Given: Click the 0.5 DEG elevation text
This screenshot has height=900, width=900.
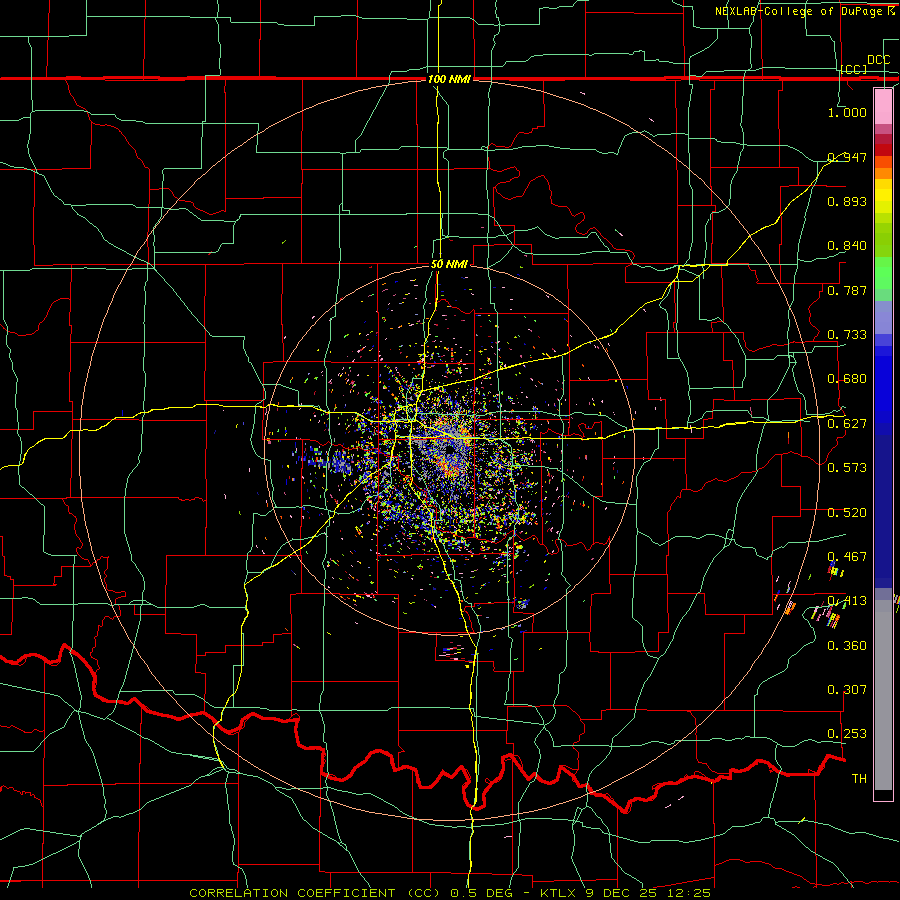Looking at the screenshot, I should (481, 893).
